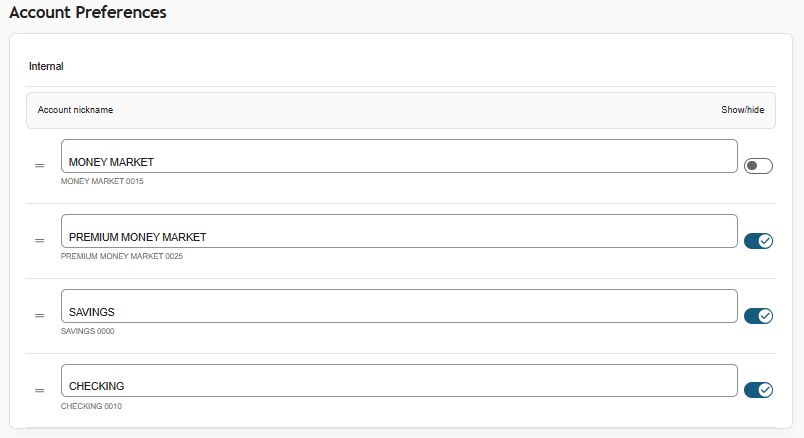Image resolution: width=804 pixels, height=438 pixels.
Task: Edit the MONEY MARKET nickname field
Action: coord(399,157)
